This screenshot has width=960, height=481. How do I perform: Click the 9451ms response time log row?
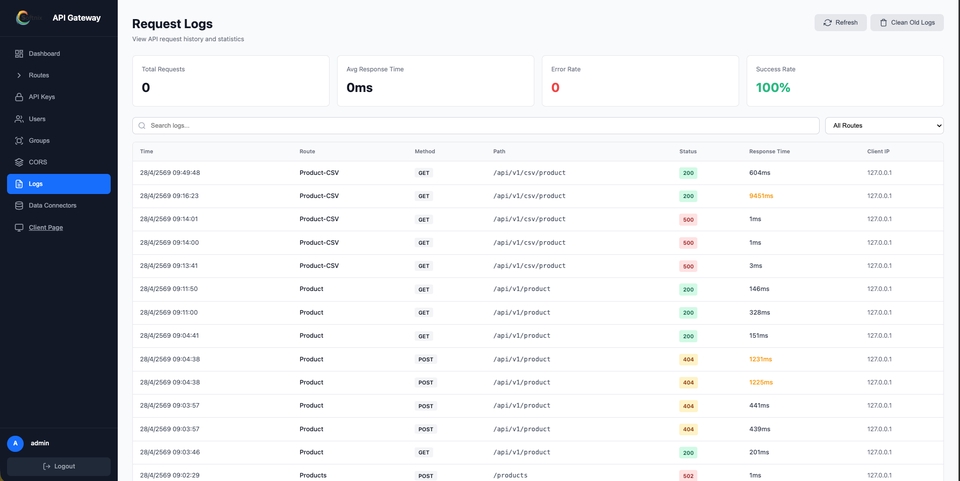538,196
